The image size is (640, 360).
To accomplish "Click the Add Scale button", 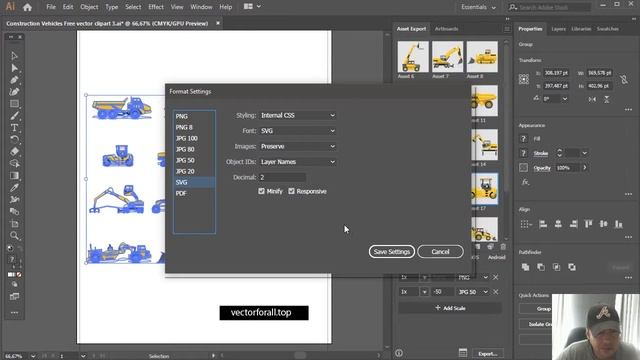I will (x=450, y=308).
